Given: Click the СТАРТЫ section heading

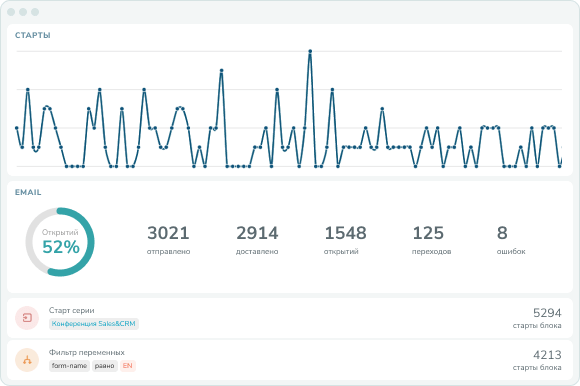Looking at the screenshot, I should click(x=33, y=35).
